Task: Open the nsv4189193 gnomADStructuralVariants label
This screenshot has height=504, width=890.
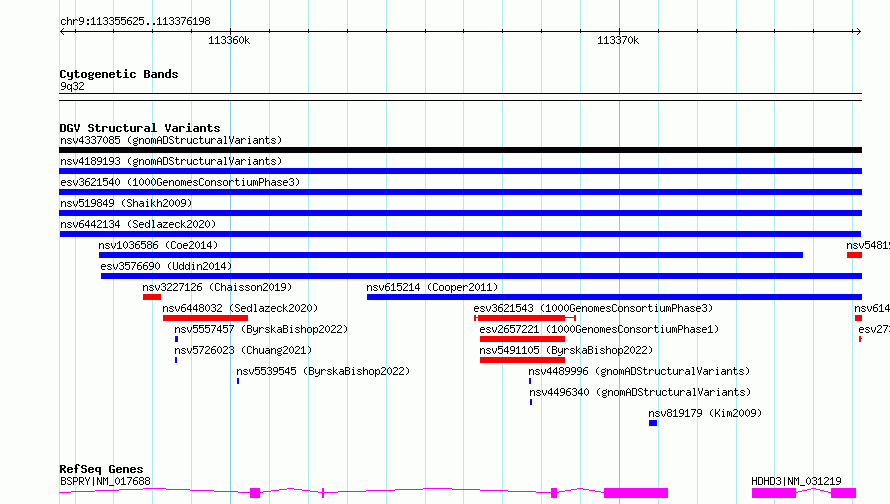Action: (x=171, y=161)
